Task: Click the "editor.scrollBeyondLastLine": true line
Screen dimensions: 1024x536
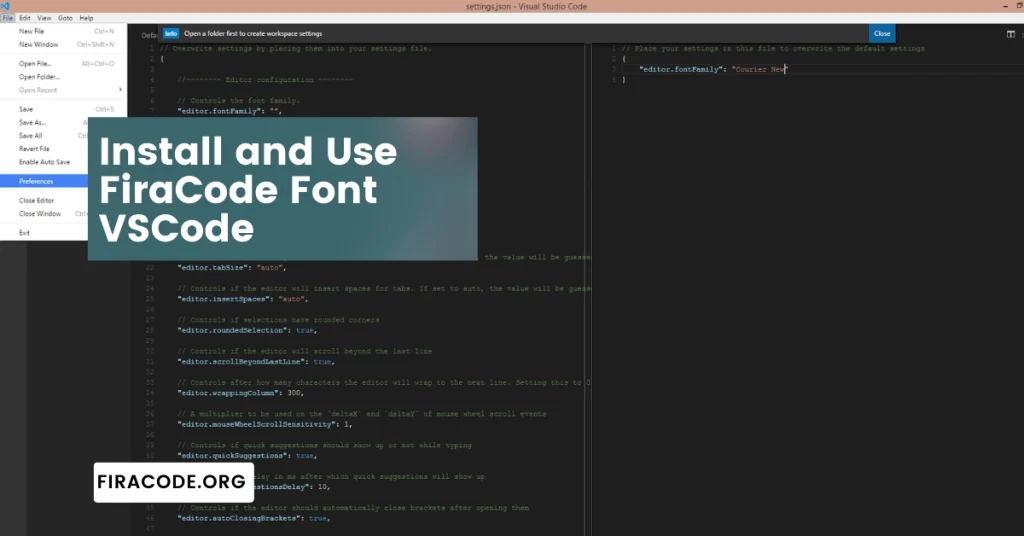Action: pos(255,362)
